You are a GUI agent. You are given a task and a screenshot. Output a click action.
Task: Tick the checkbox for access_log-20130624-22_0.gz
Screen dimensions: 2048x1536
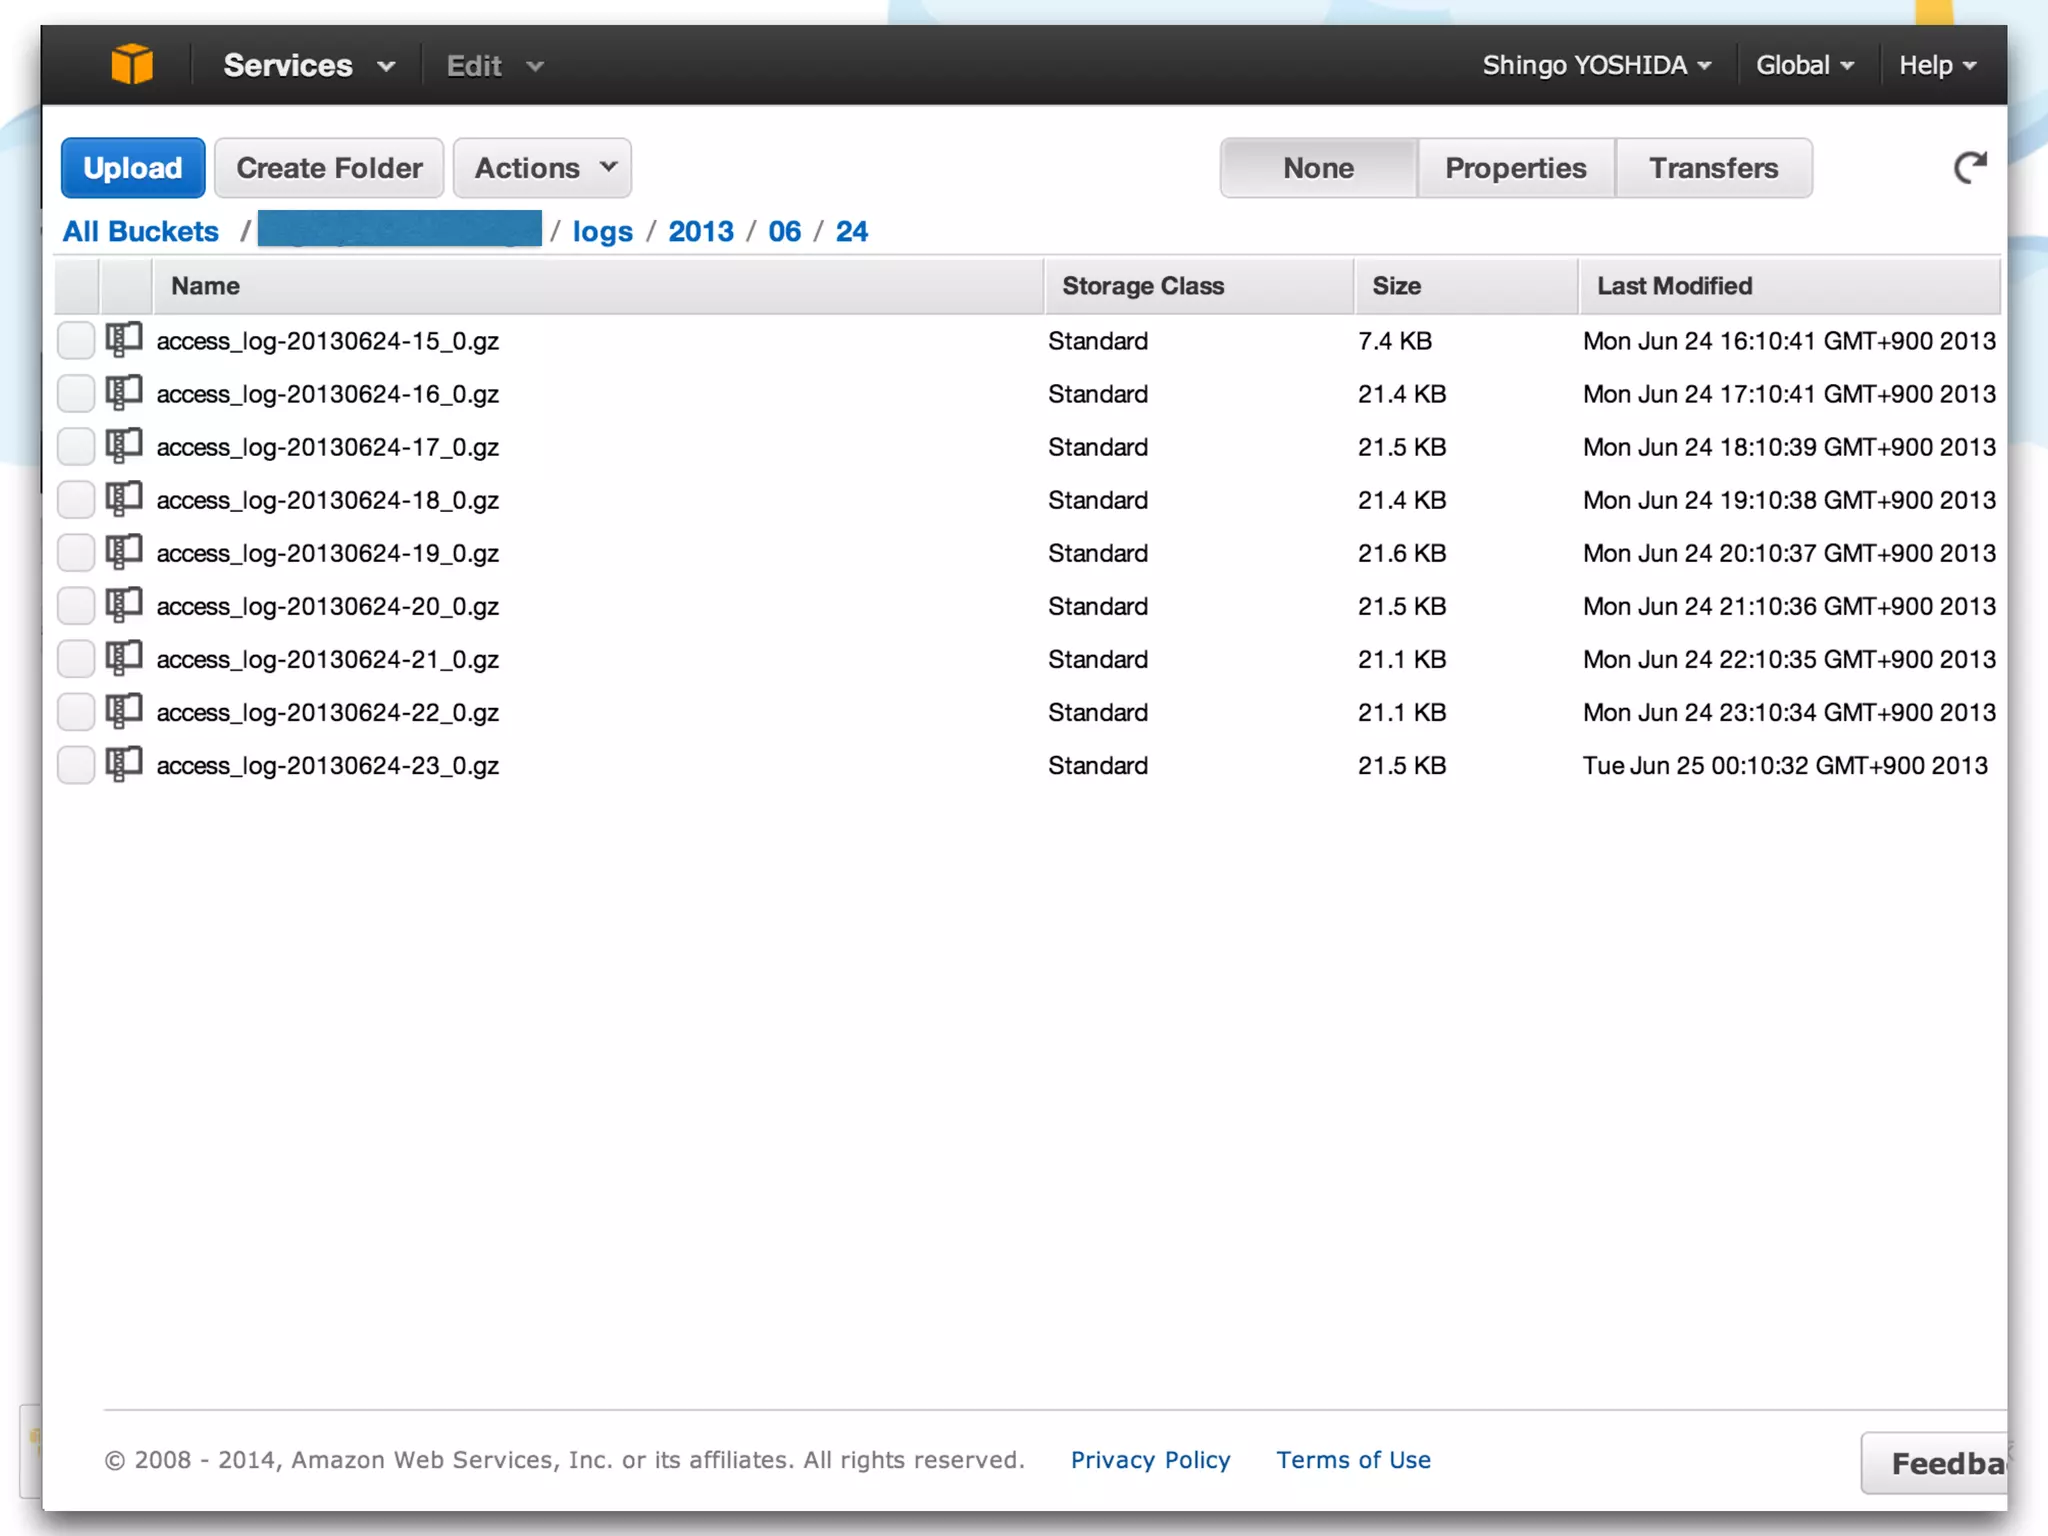pyautogui.click(x=76, y=712)
